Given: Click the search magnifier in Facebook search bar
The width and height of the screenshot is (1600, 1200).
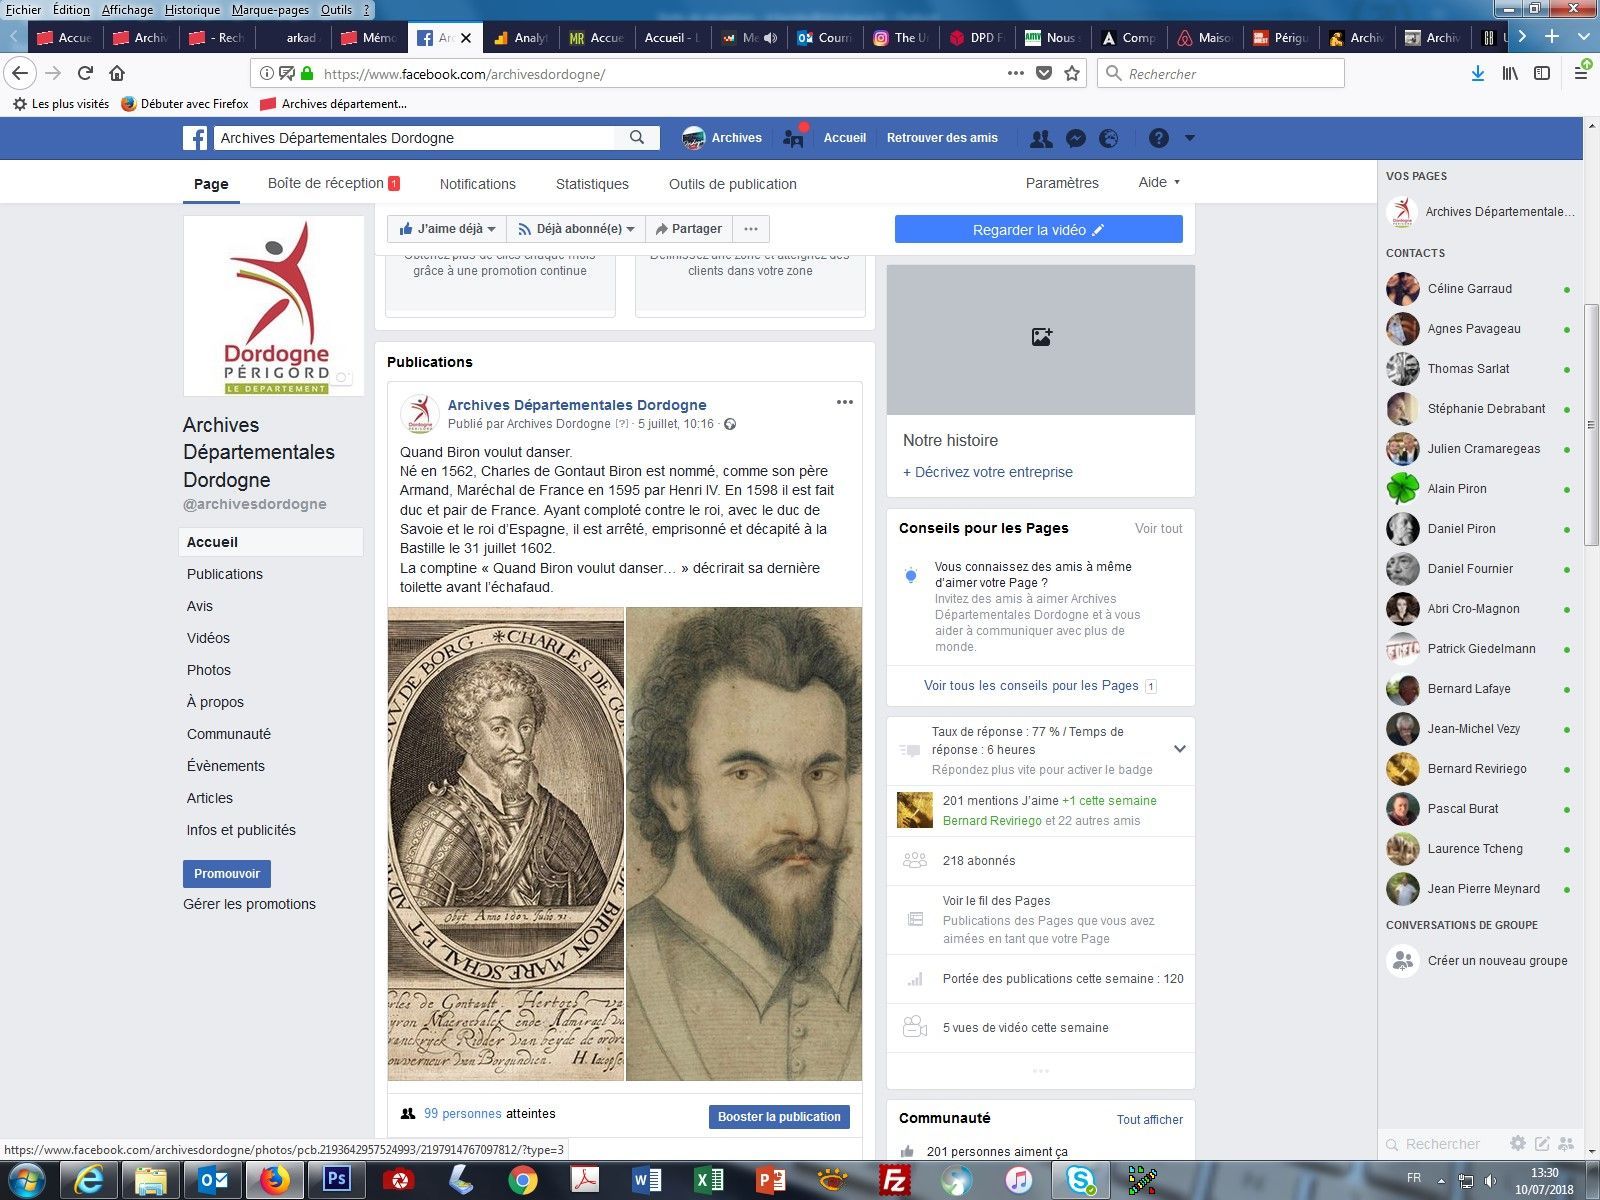Looking at the screenshot, I should [x=637, y=138].
